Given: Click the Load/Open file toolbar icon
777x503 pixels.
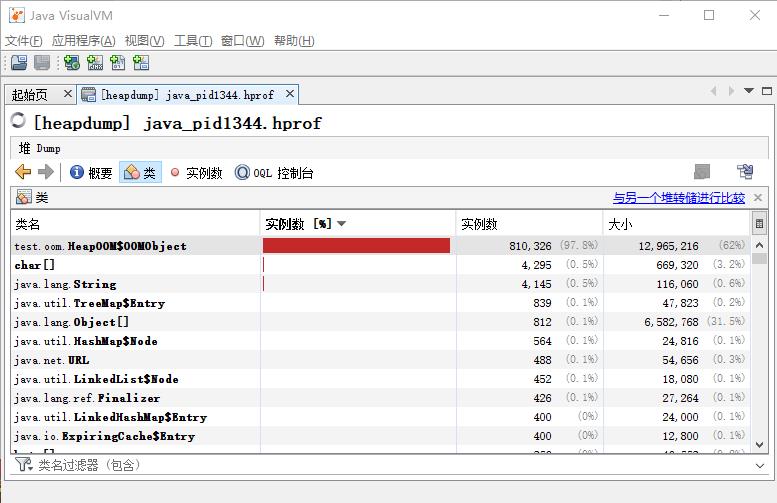Looking at the screenshot, I should [19, 63].
